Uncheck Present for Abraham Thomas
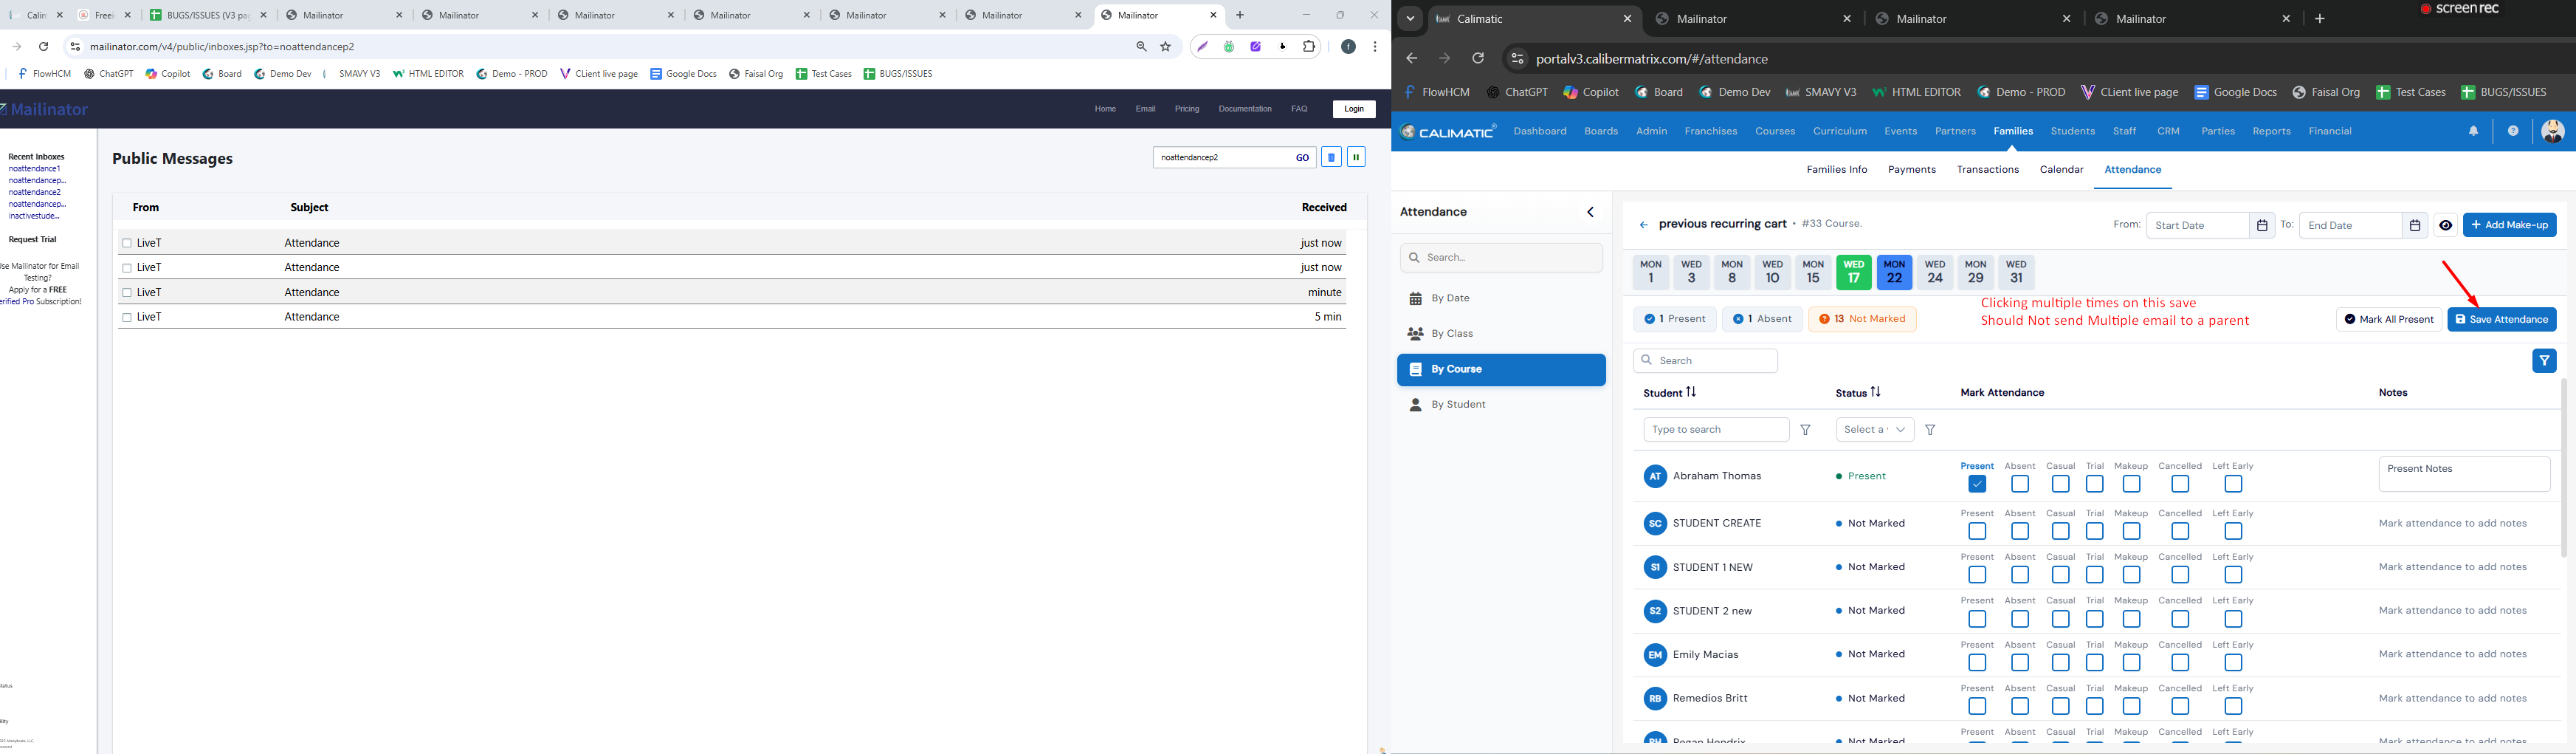Viewport: 2576px width, 754px height. pyautogui.click(x=1977, y=484)
